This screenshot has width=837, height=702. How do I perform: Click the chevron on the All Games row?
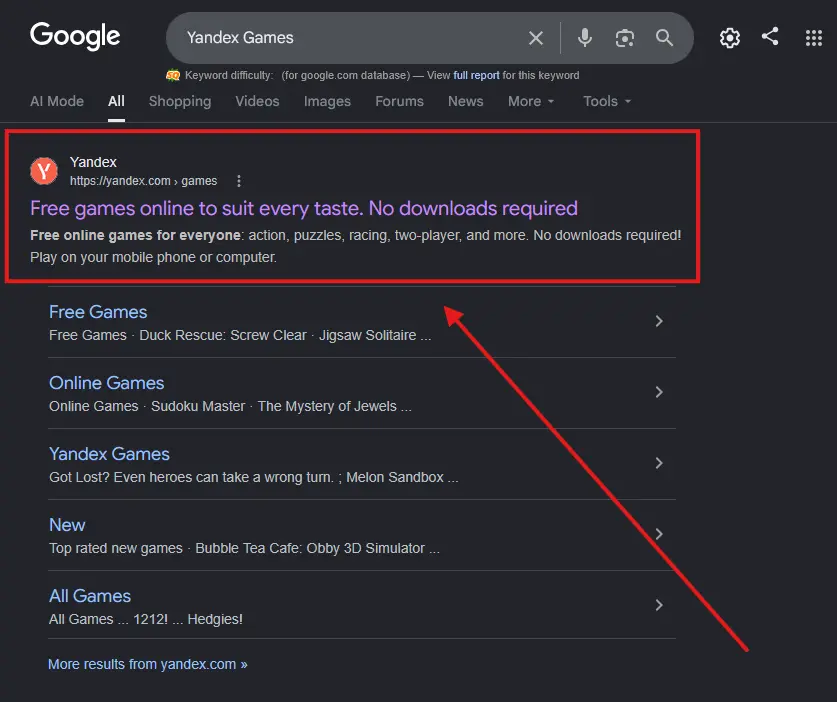(659, 605)
